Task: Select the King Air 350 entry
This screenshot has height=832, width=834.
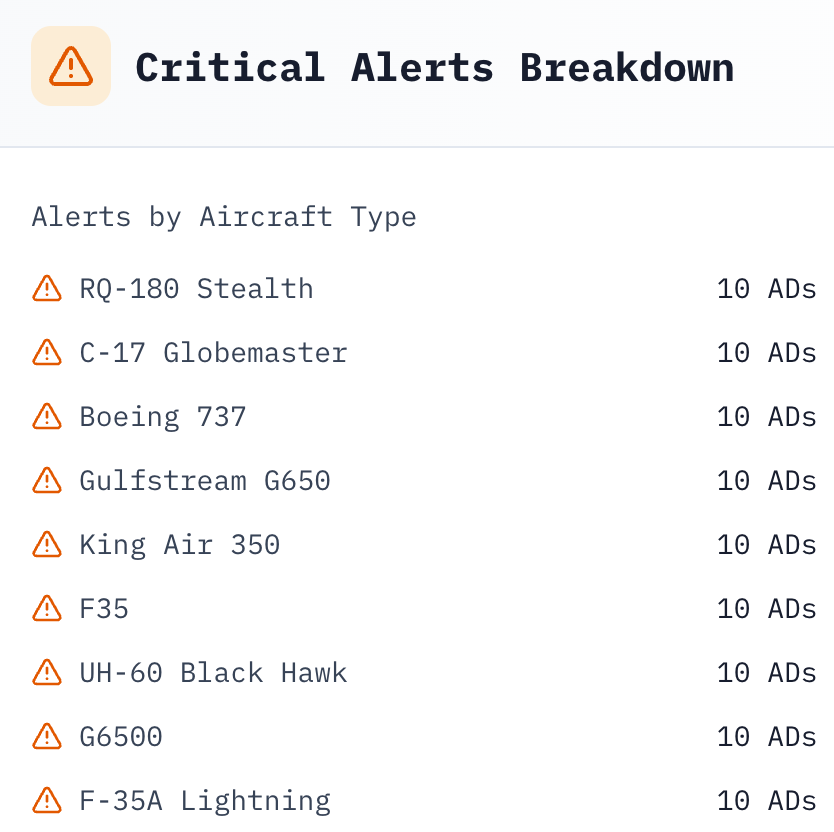Action: tap(180, 545)
